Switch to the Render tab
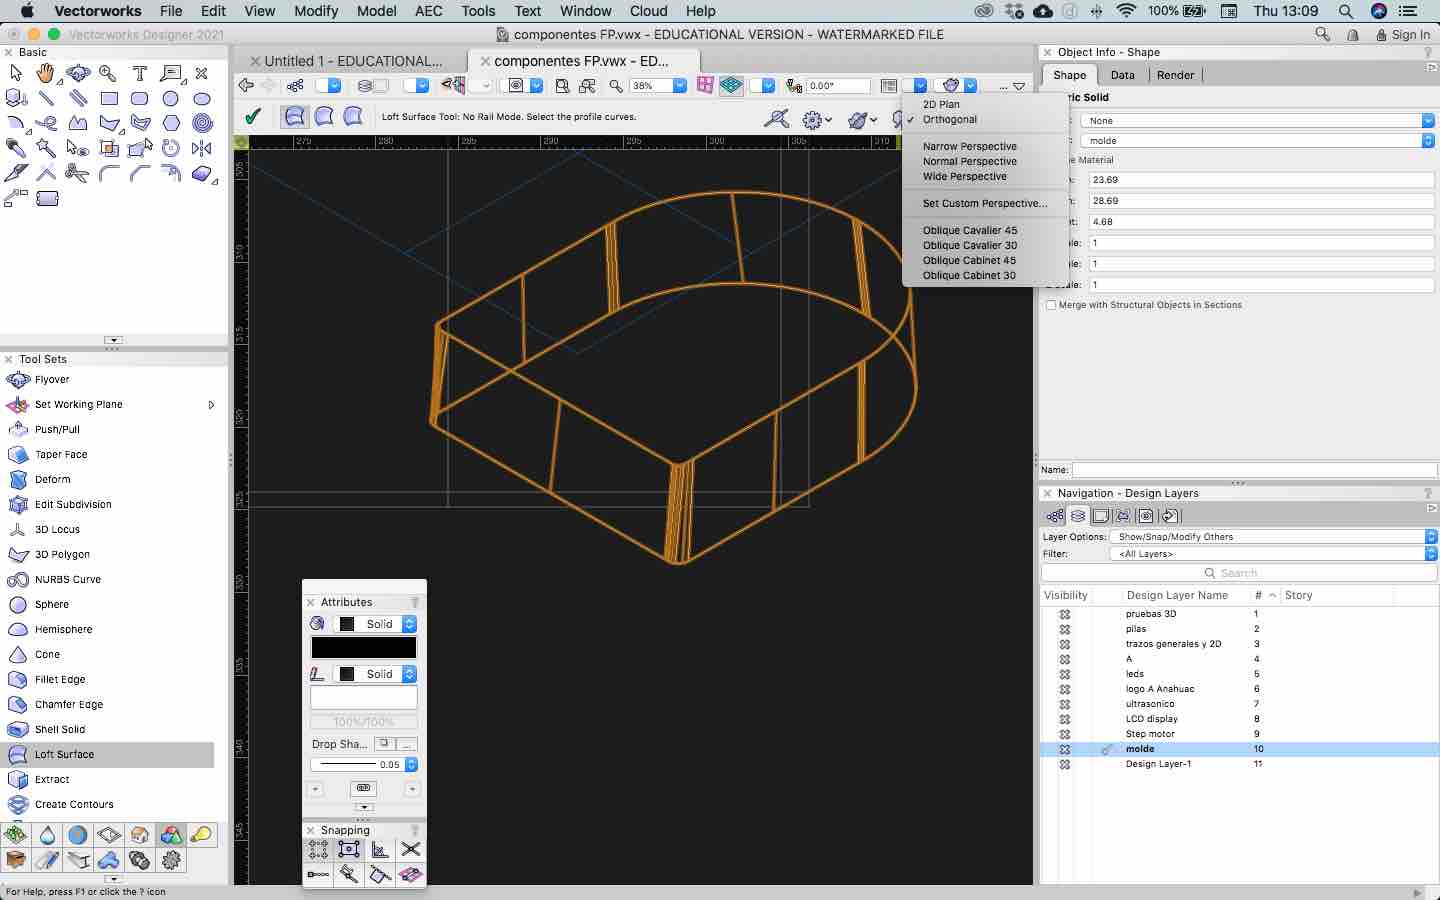Viewport: 1440px width, 900px height. pyautogui.click(x=1175, y=75)
